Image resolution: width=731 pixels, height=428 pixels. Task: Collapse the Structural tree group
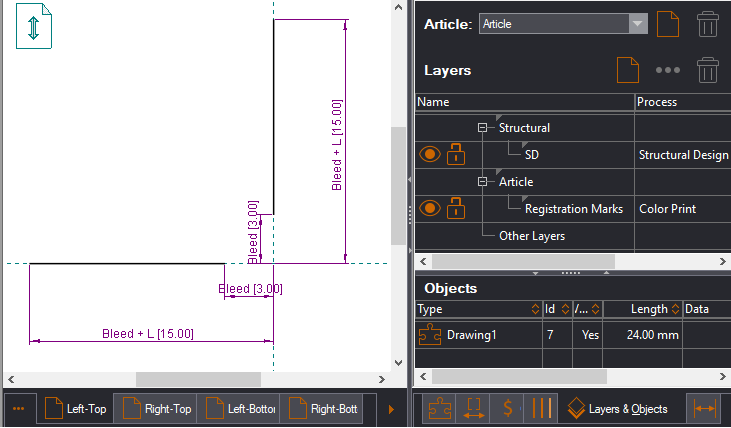(x=483, y=128)
